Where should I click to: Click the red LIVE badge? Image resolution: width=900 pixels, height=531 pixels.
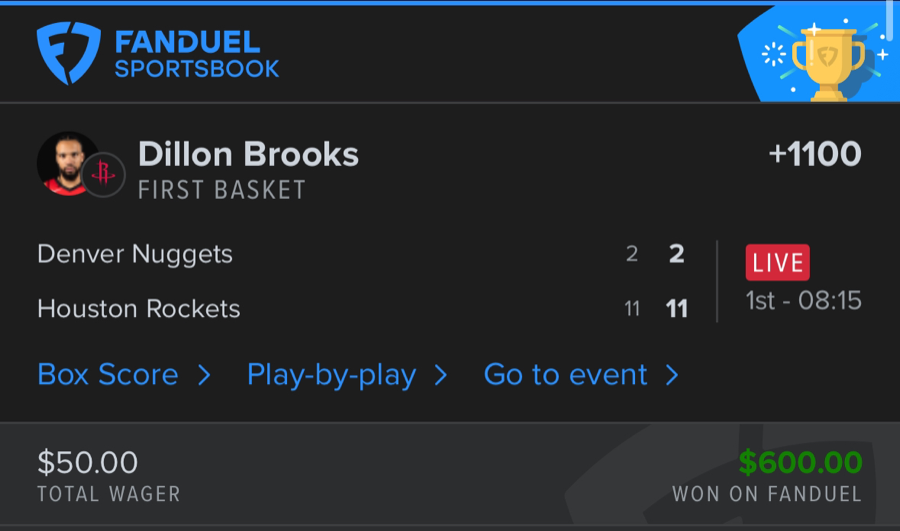[x=777, y=263]
